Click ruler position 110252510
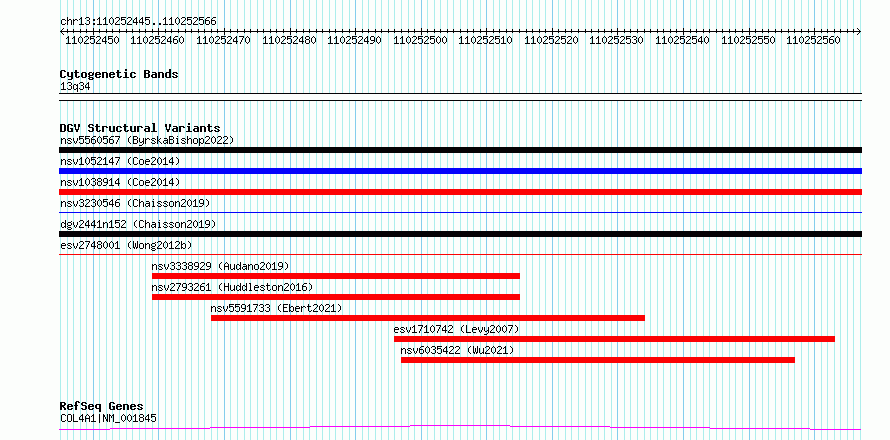The width and height of the screenshot is (890, 440). point(485,40)
